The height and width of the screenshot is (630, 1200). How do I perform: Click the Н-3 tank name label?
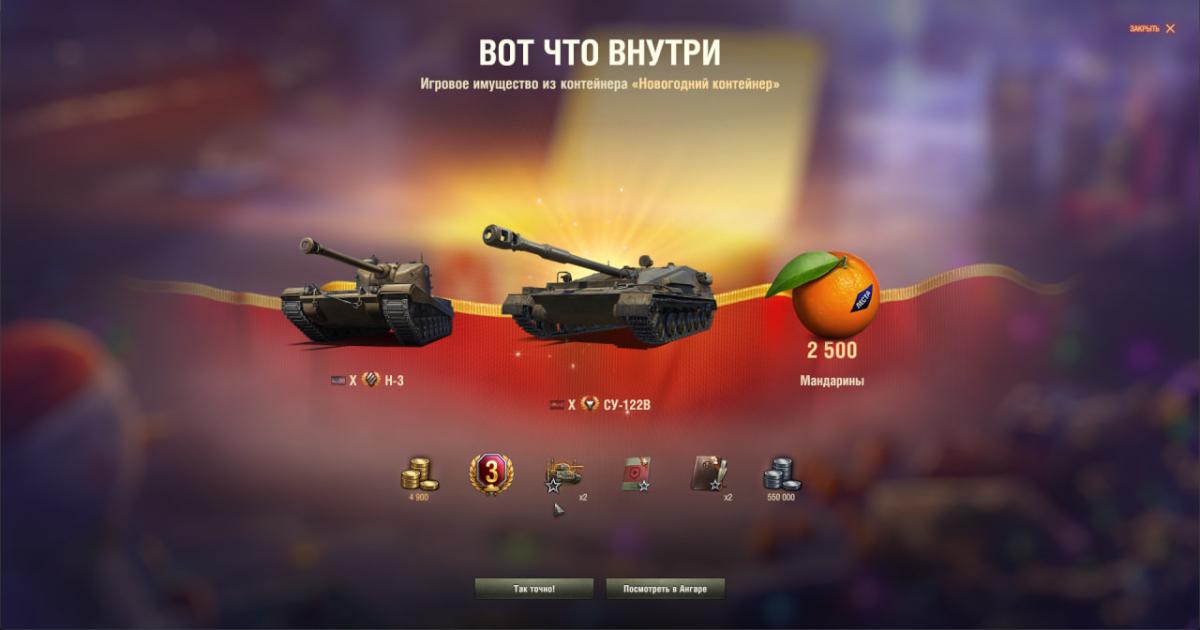pyautogui.click(x=394, y=381)
